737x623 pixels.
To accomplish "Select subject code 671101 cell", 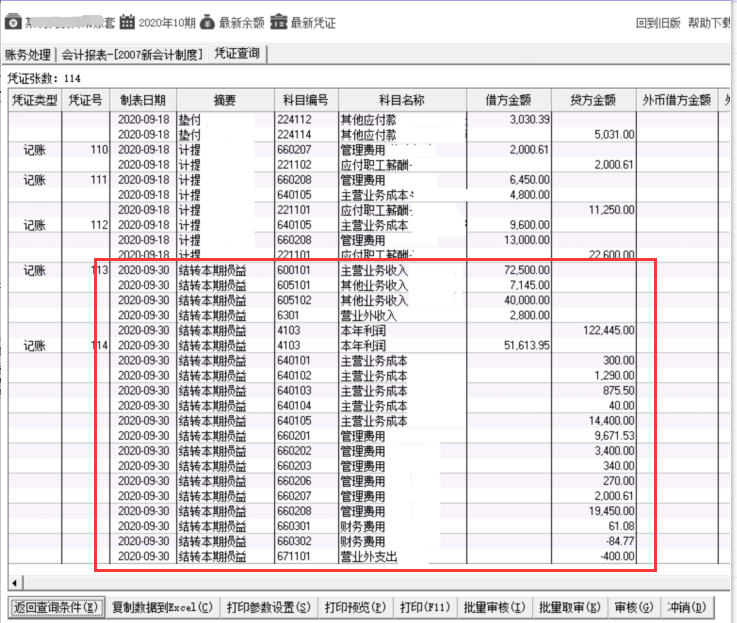I will 306,556.
